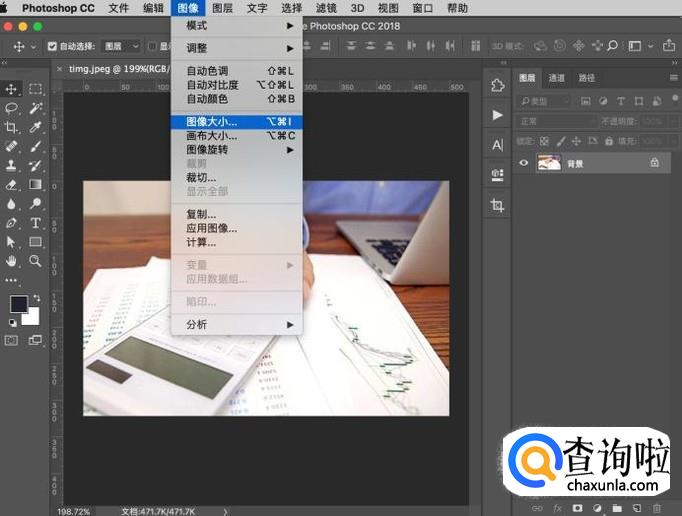Select the Magic Wand tool
This screenshot has height=516, width=682.
point(35,108)
